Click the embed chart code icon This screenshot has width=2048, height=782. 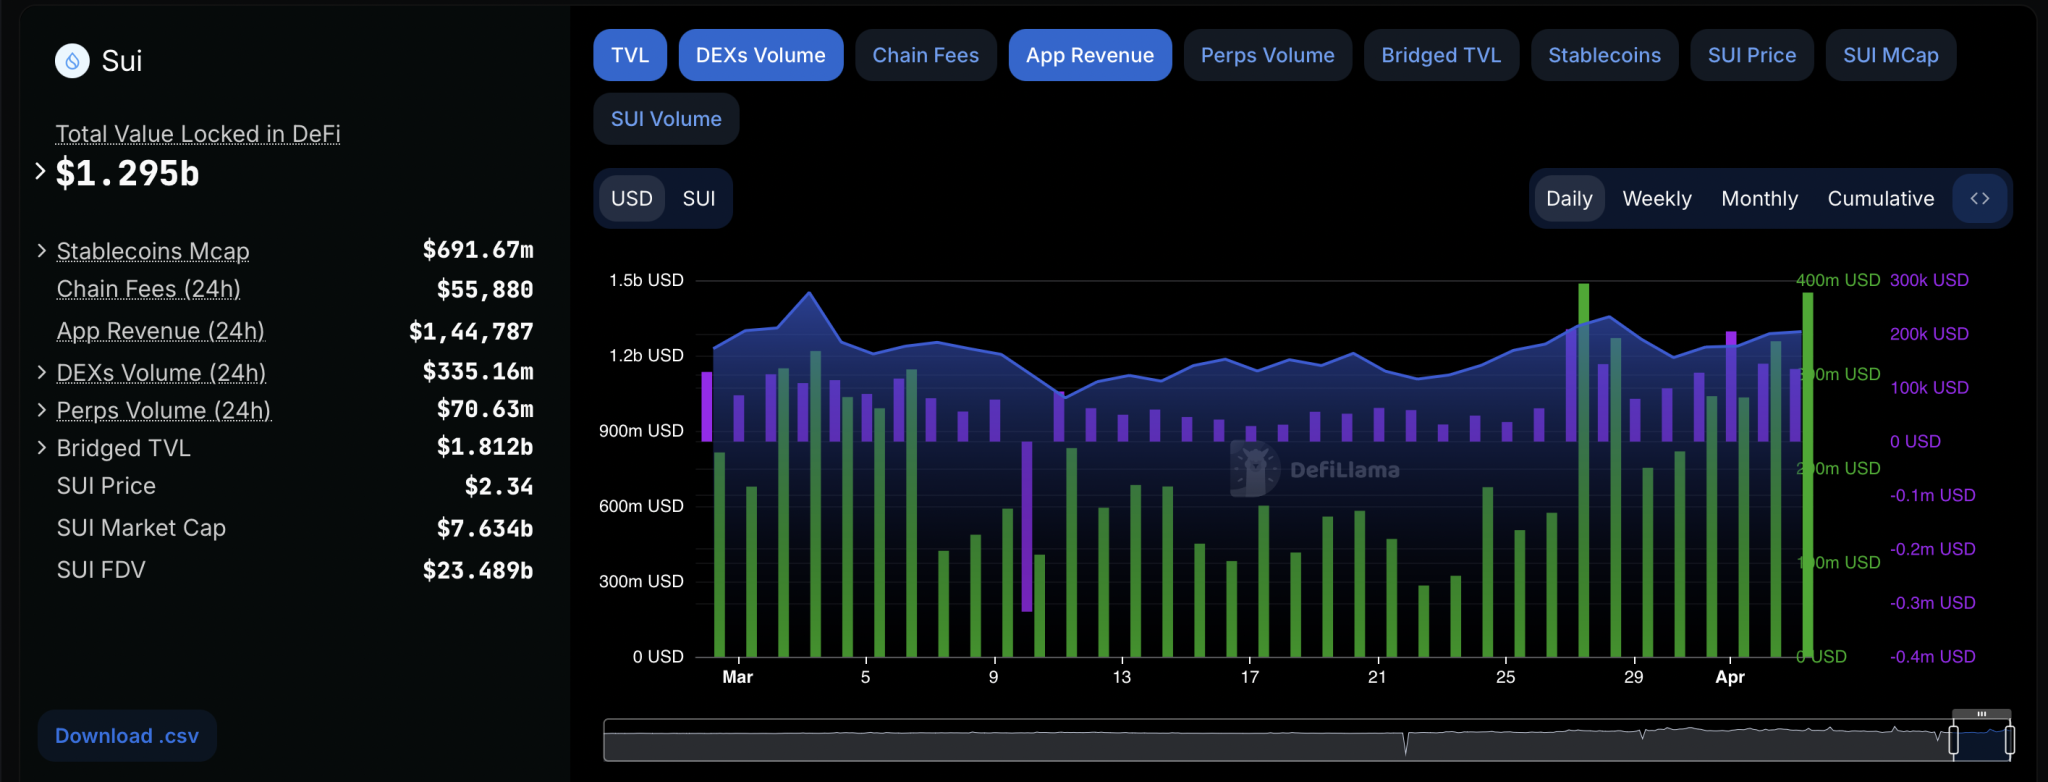[1979, 199]
